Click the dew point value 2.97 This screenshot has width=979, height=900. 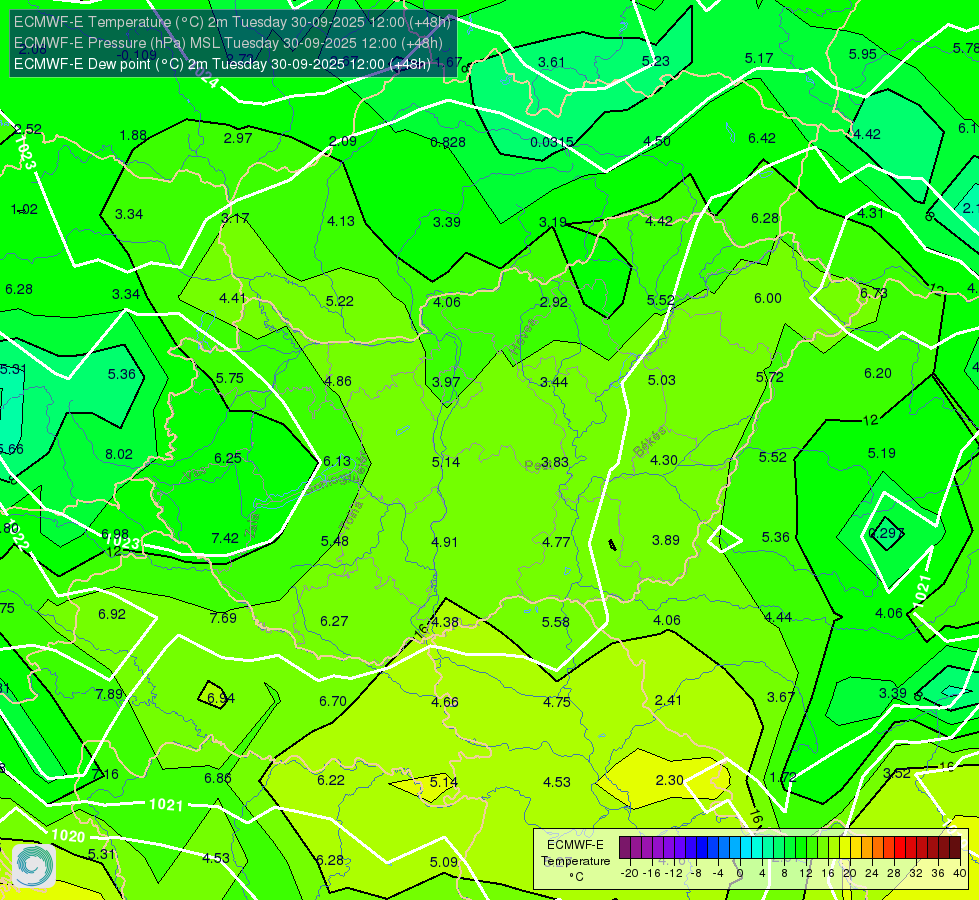click(x=238, y=138)
